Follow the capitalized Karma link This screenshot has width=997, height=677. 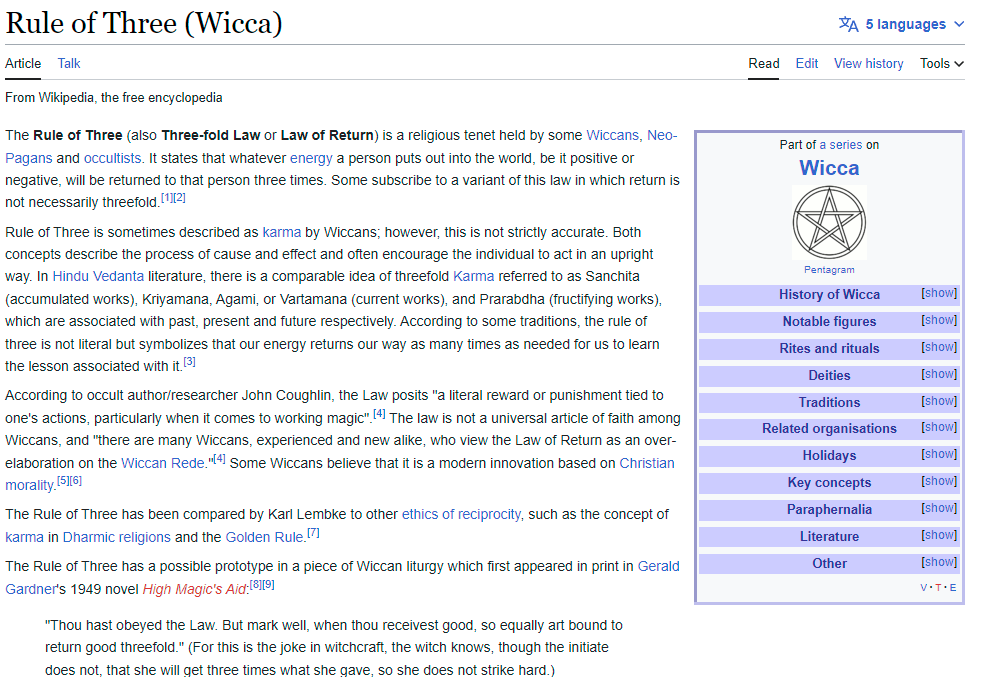[473, 277]
